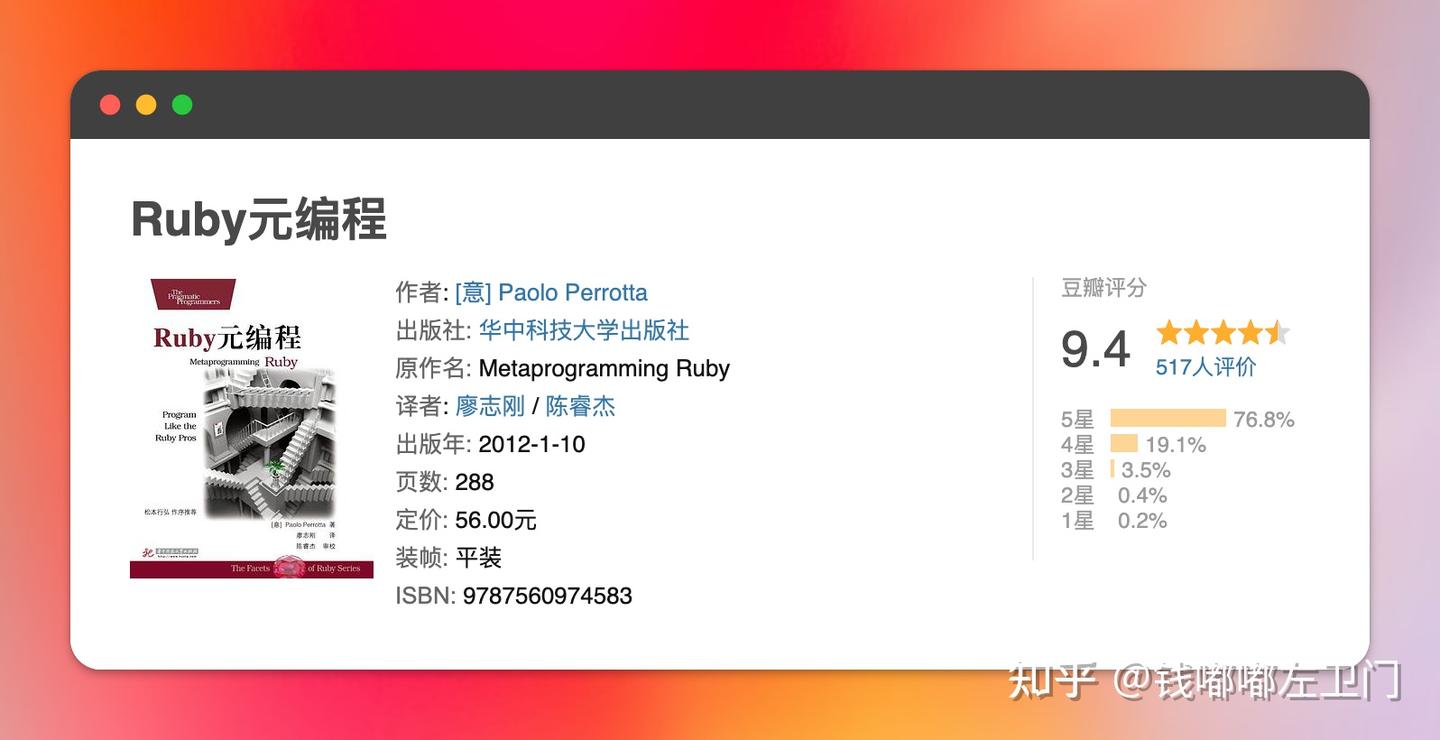Select the third star in the rating row
Image resolution: width=1440 pixels, height=740 pixels.
click(x=1223, y=331)
